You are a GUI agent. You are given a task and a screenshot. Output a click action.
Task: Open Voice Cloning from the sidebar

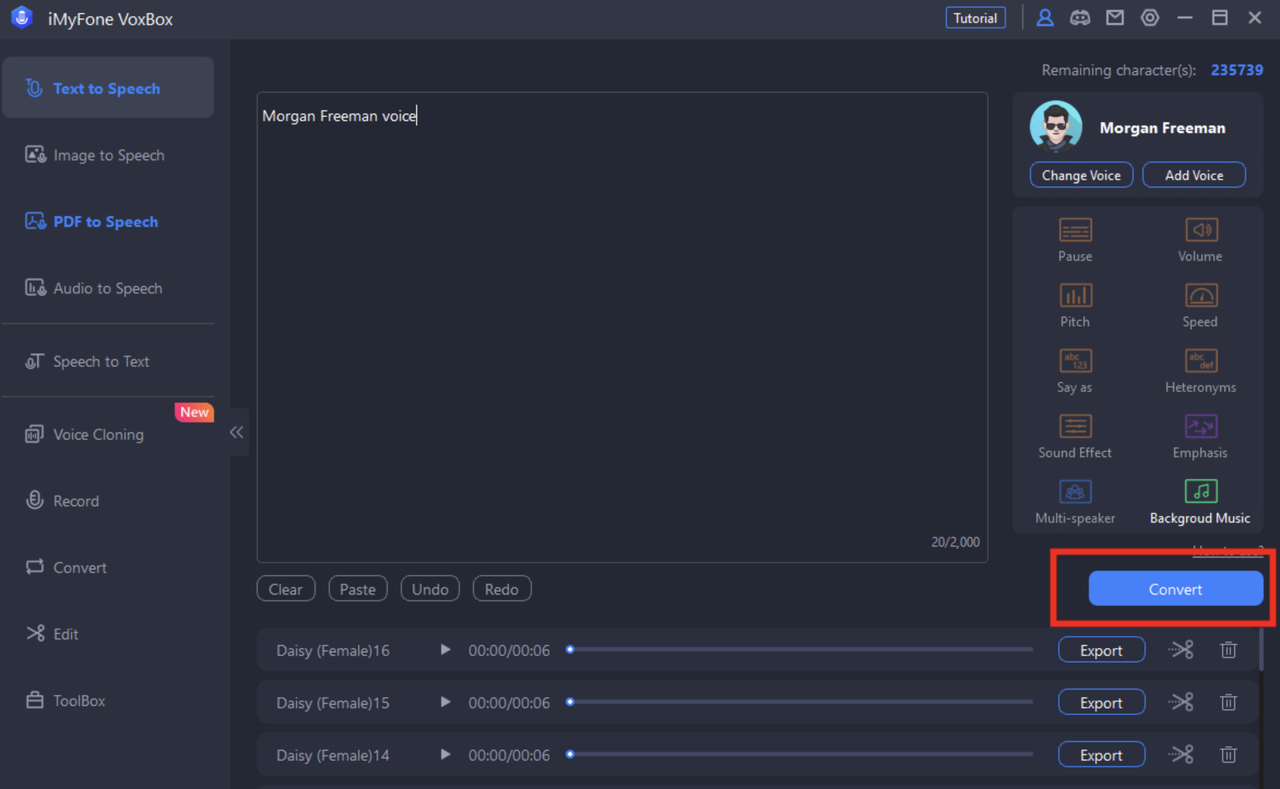(97, 434)
